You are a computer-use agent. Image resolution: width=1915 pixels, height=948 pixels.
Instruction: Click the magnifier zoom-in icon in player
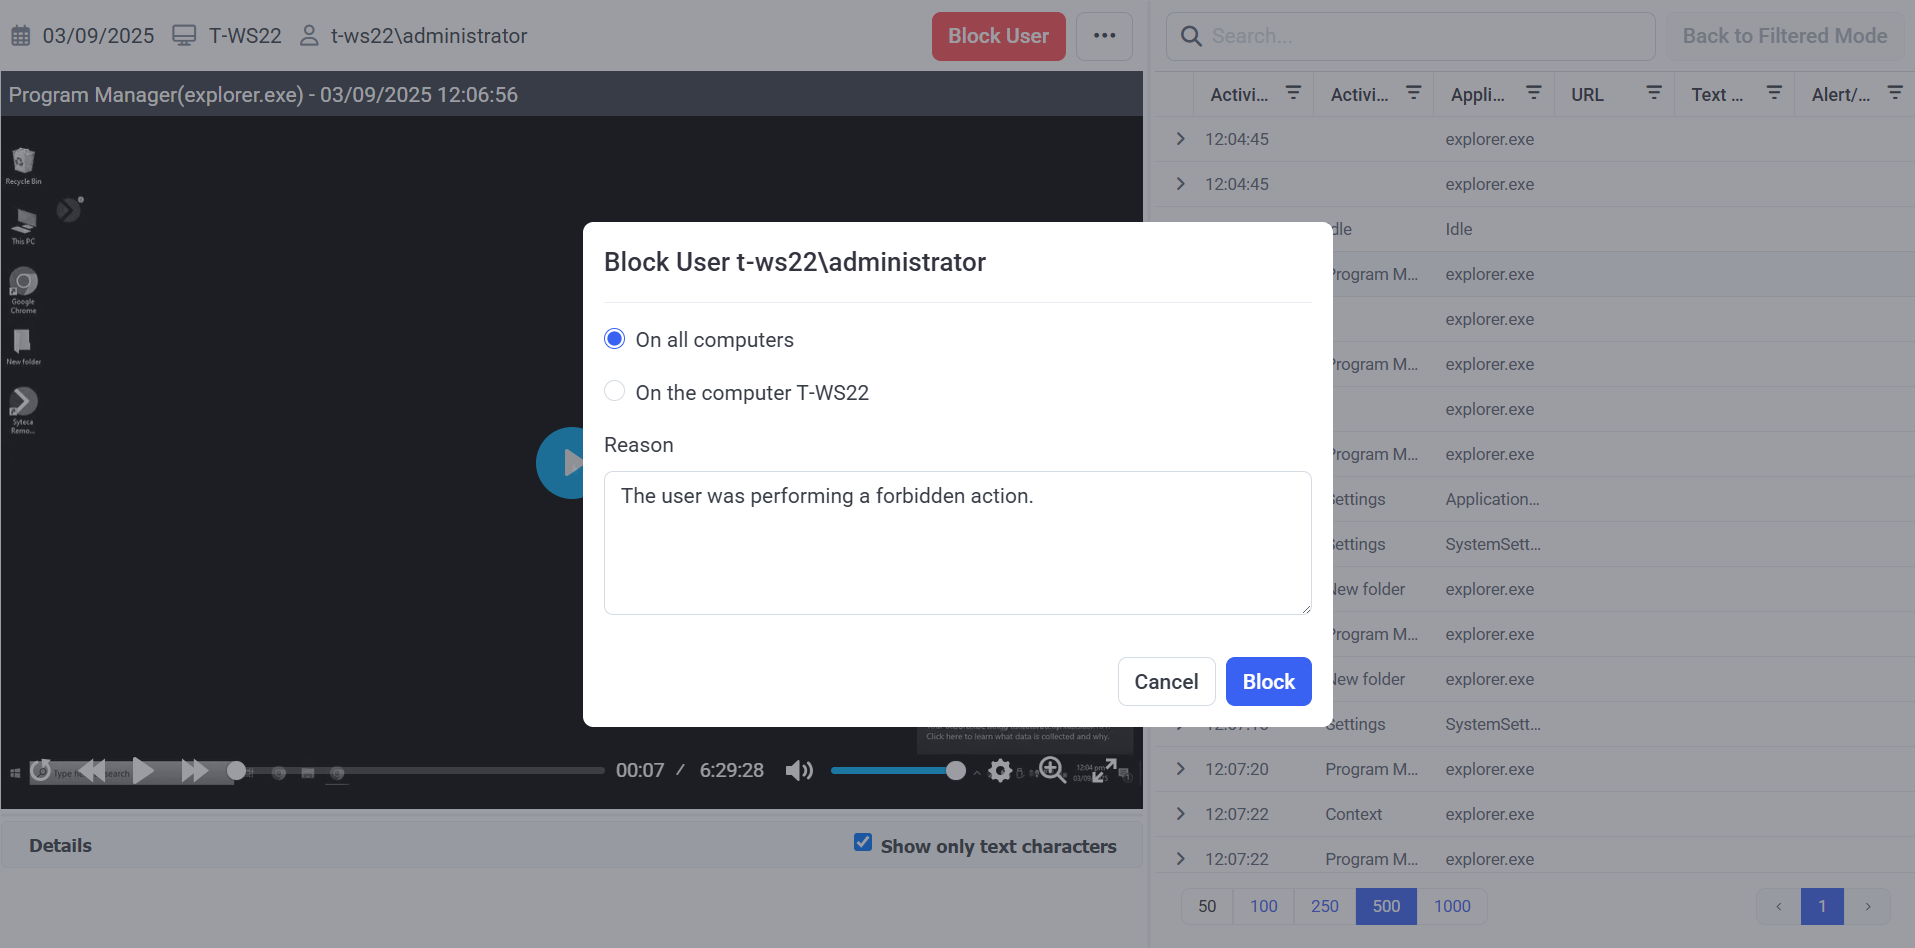pyautogui.click(x=1051, y=769)
